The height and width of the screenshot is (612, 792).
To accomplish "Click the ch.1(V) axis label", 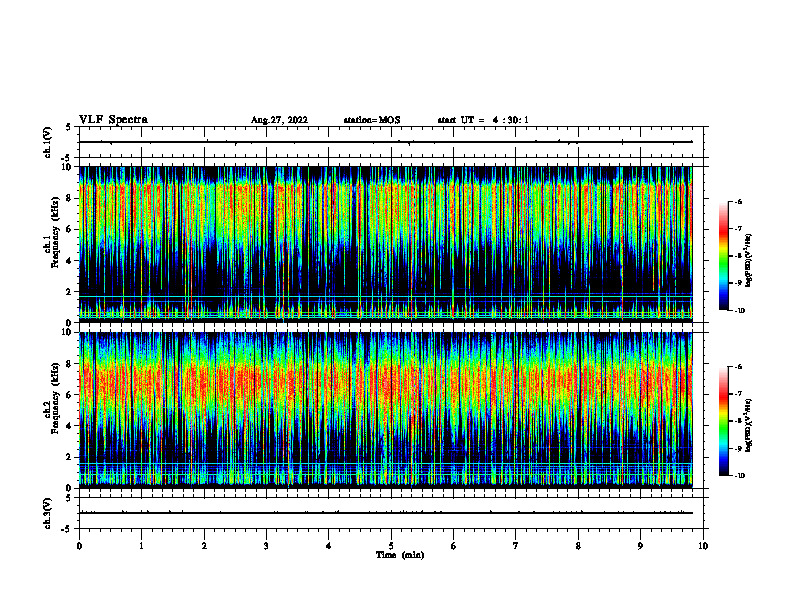I will [47, 142].
